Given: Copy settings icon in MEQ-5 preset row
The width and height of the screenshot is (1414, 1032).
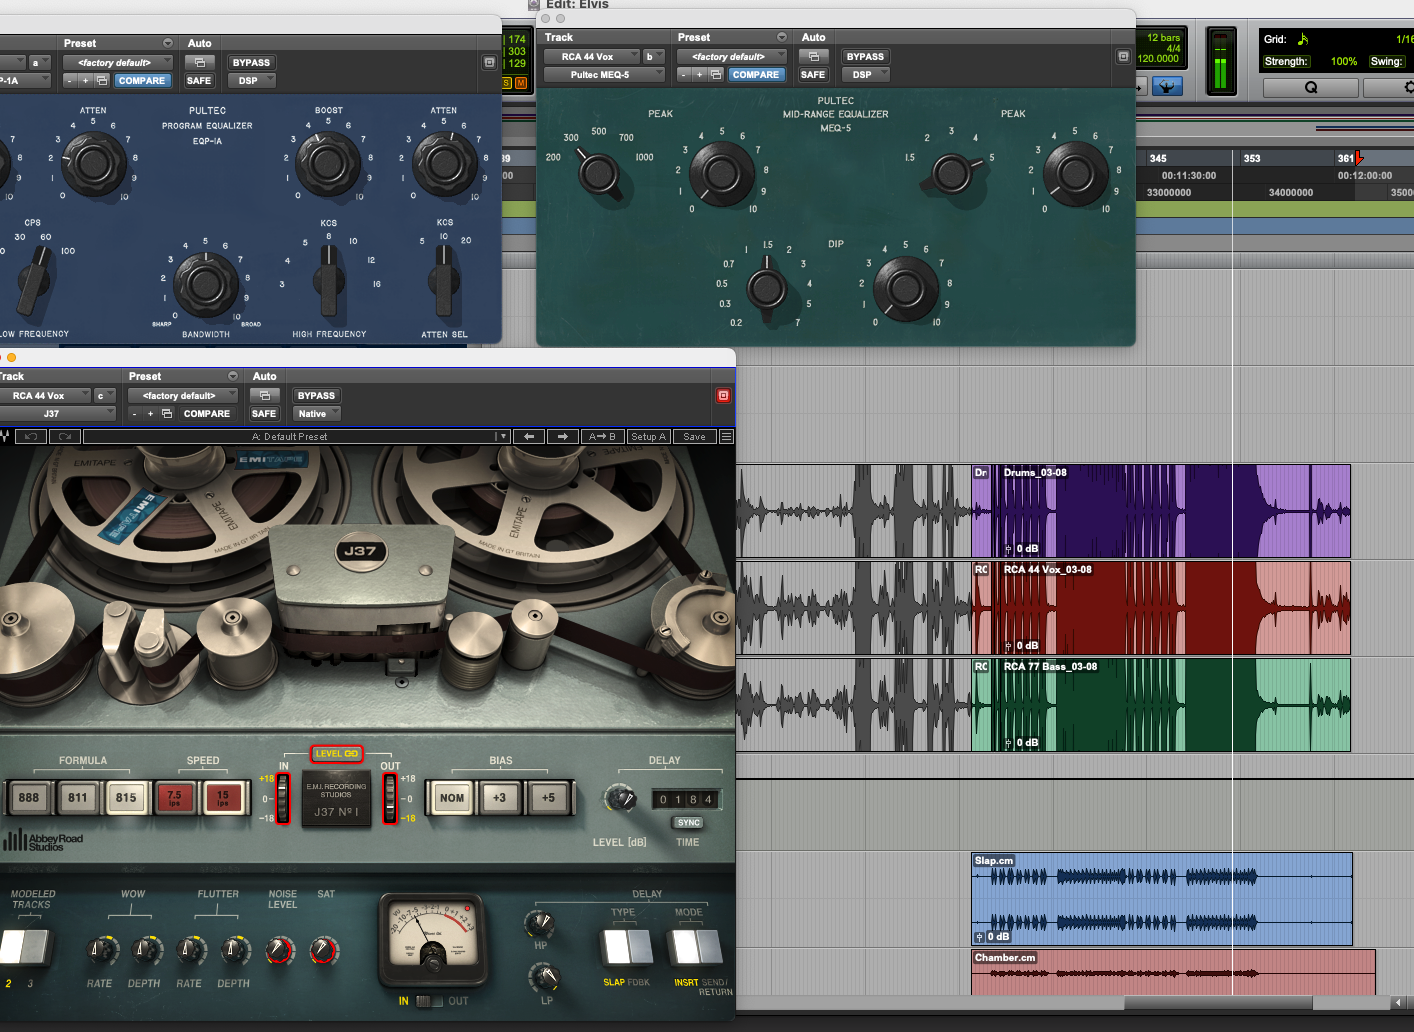Looking at the screenshot, I should pos(716,75).
